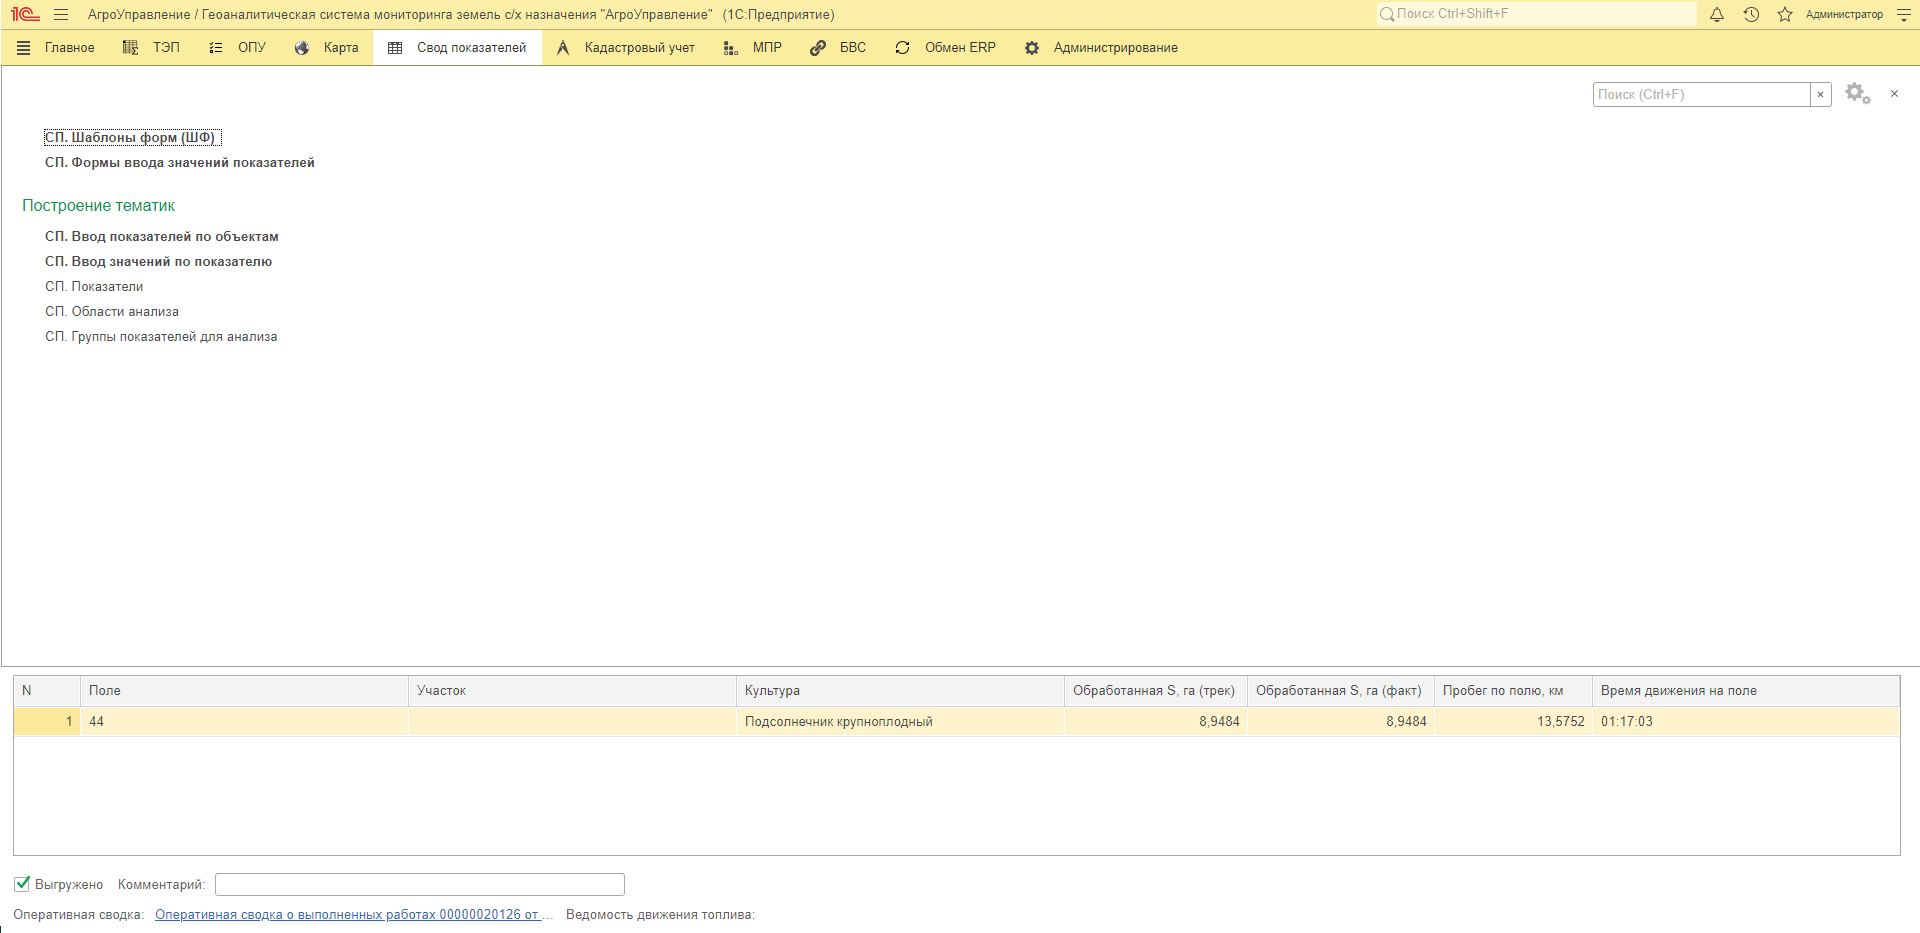This screenshot has width=1920, height=933.
Task: Open the ОПУ section
Action: [x=252, y=48]
